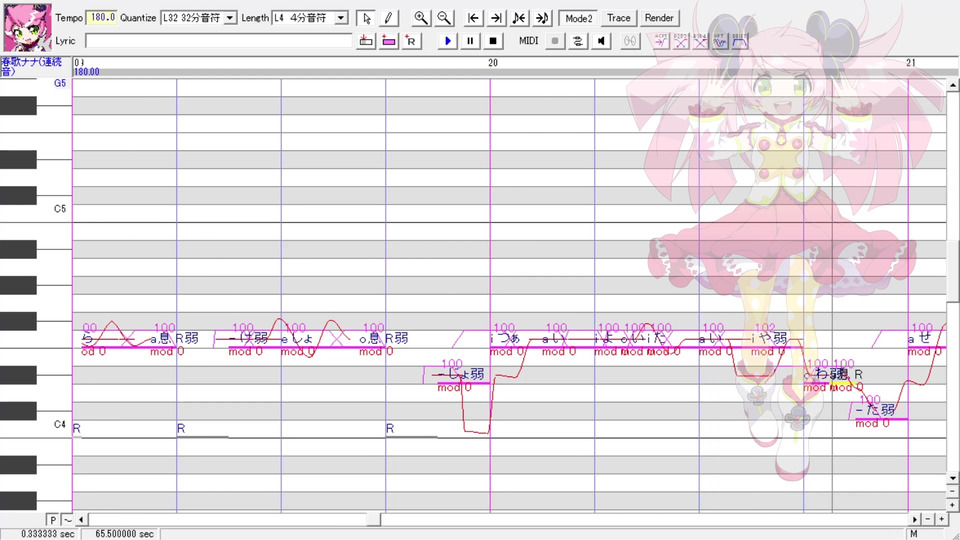
Task: Jump to the start of the track
Action: click(x=473, y=18)
